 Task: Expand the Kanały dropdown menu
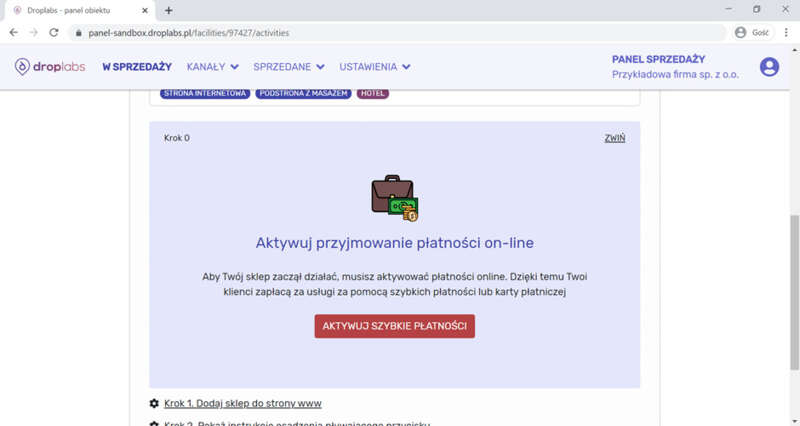pyautogui.click(x=212, y=67)
